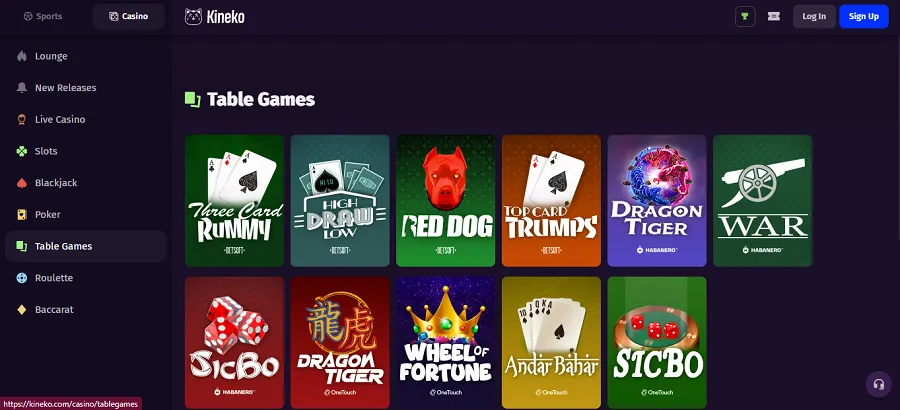Click the Sign Up button
Image resolution: width=900 pixels, height=410 pixels.
(x=864, y=16)
